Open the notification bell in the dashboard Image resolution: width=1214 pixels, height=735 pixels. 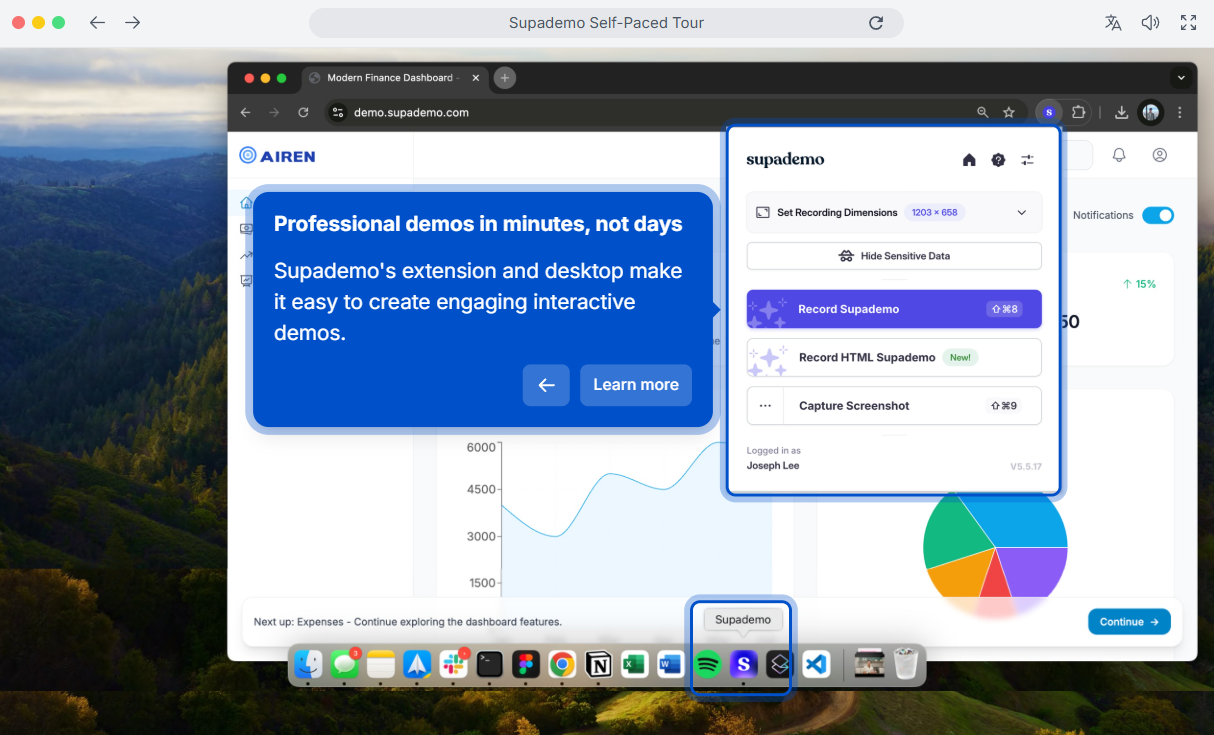[x=1119, y=155]
